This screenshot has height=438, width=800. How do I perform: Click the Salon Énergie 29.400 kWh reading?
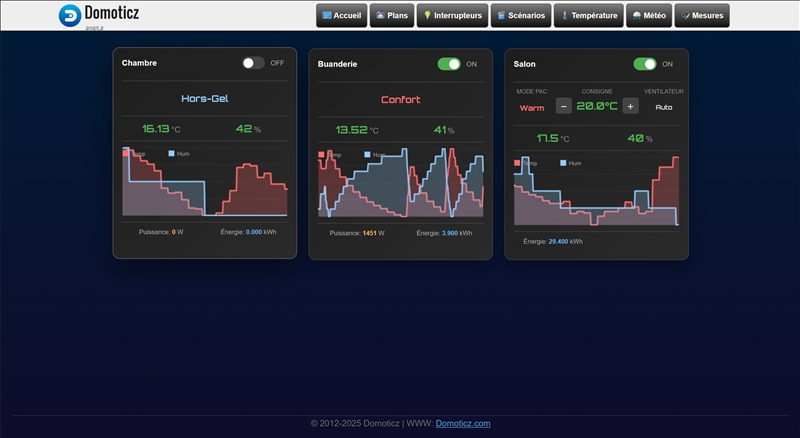tap(553, 241)
